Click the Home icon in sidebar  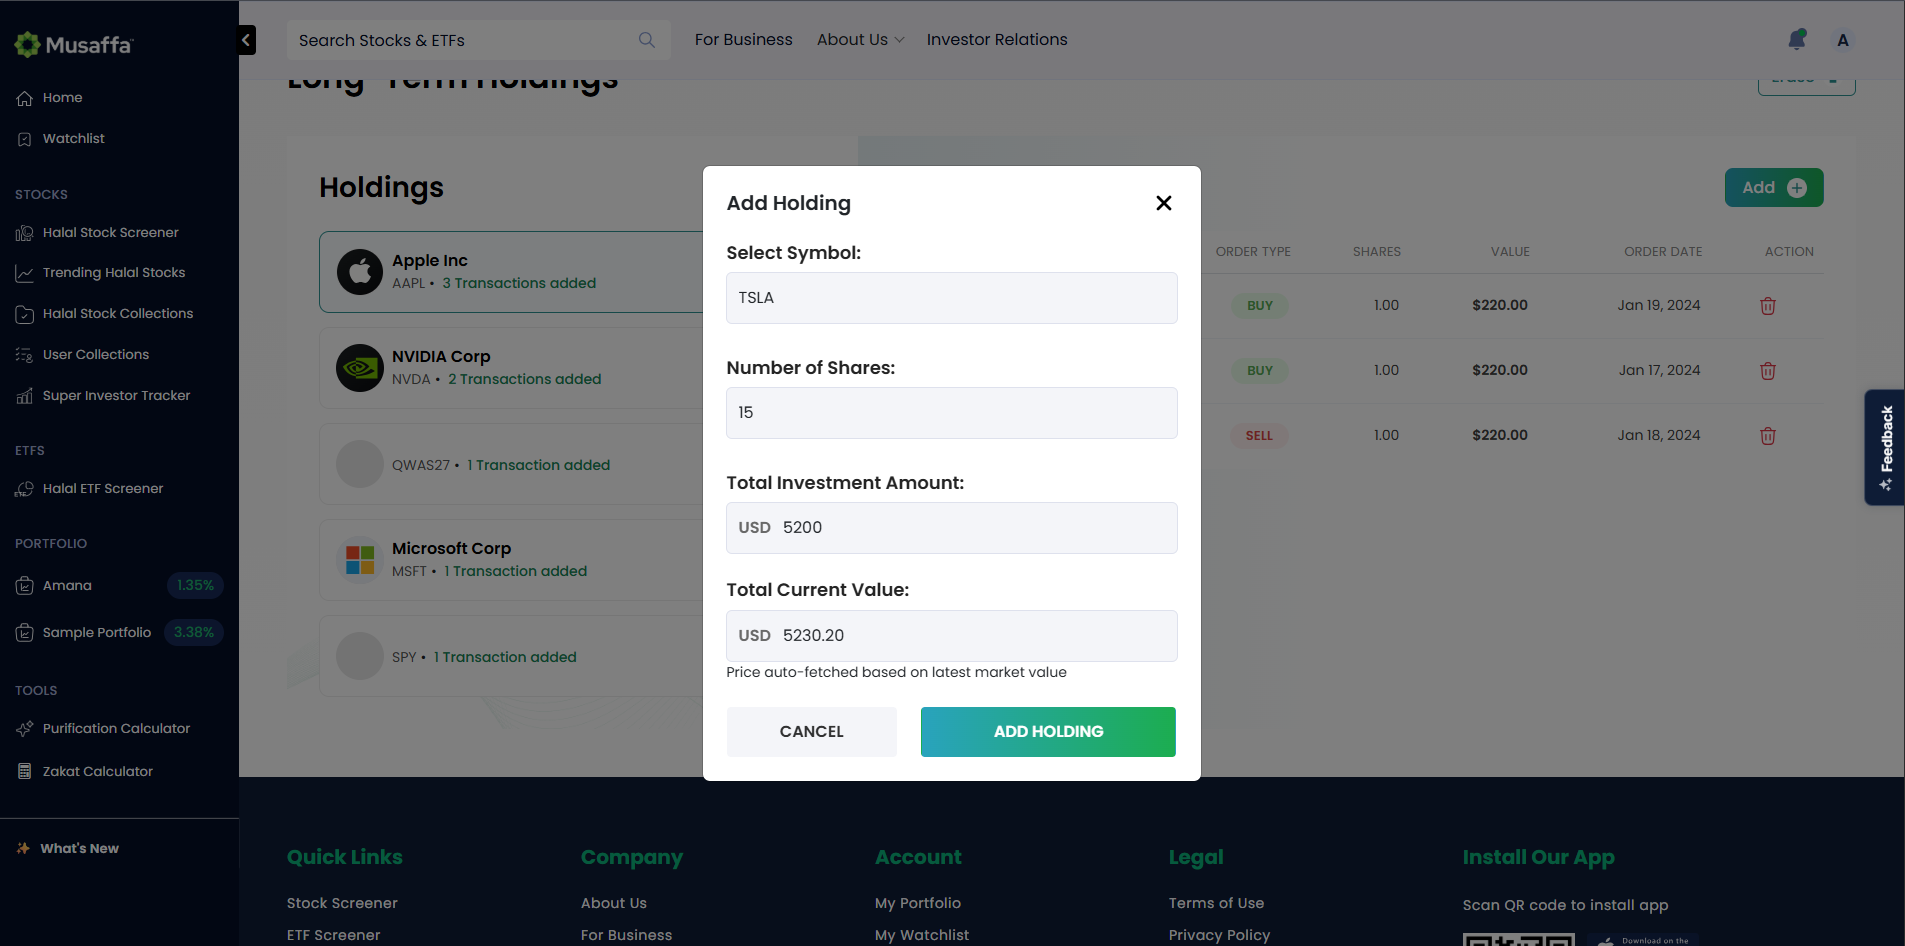tap(25, 98)
